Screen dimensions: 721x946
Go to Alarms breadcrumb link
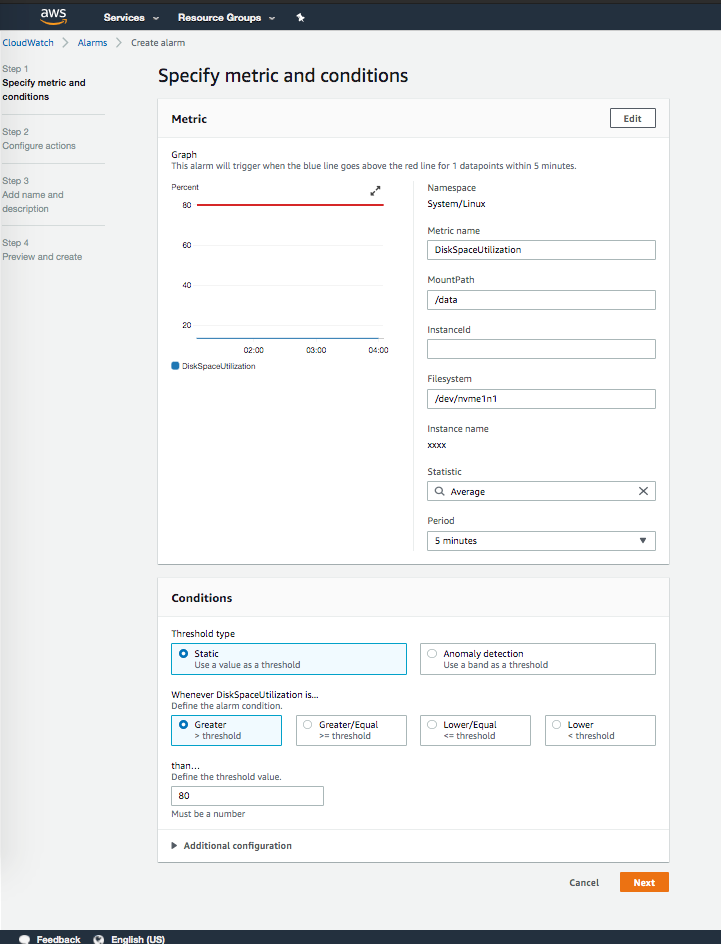point(93,43)
